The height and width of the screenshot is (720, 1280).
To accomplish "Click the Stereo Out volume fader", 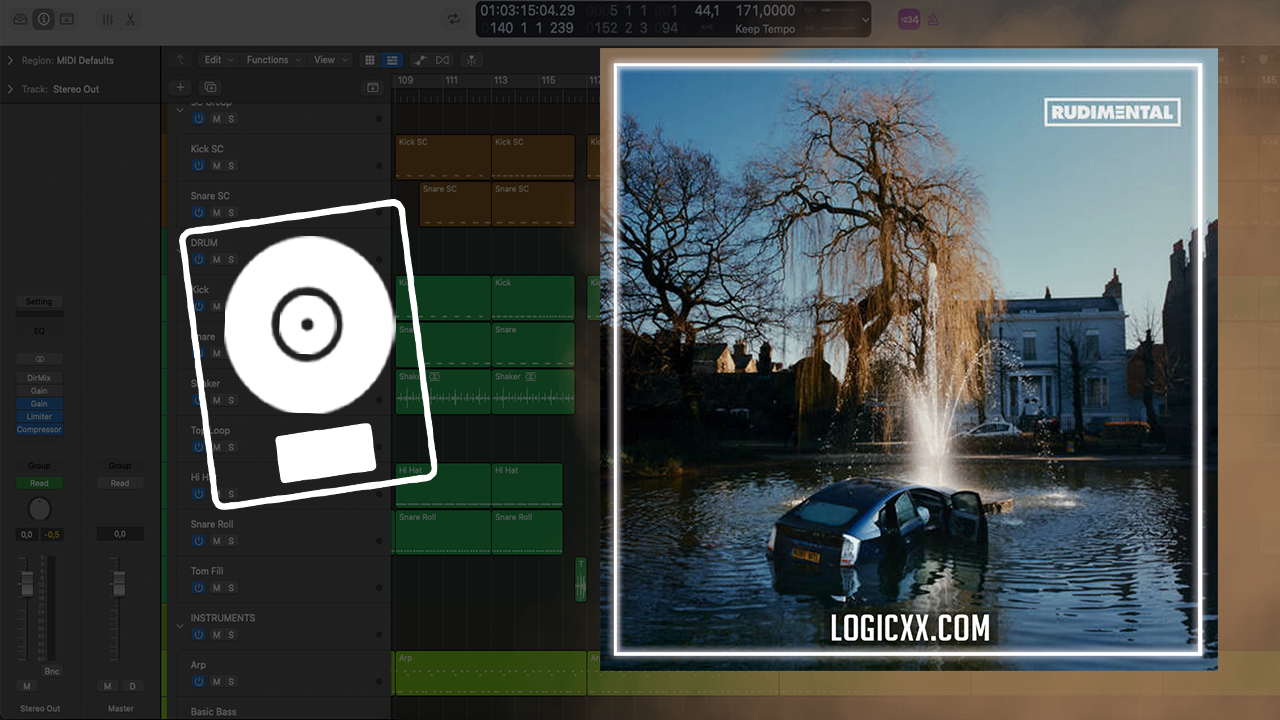I will (x=28, y=583).
